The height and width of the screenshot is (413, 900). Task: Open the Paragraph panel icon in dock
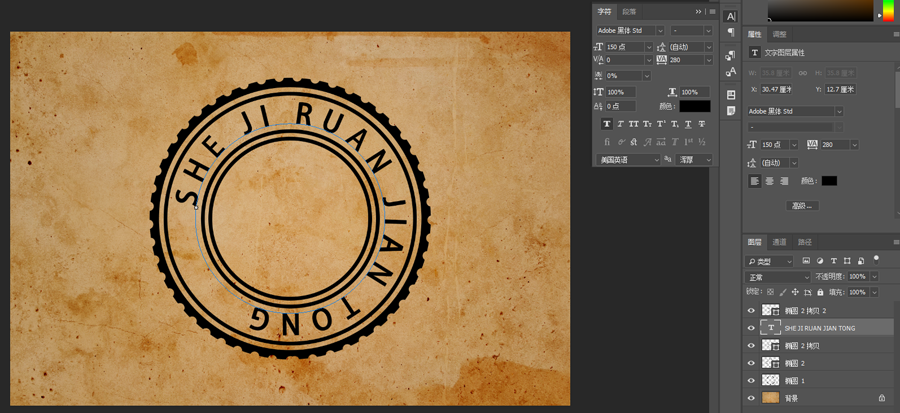tap(731, 32)
